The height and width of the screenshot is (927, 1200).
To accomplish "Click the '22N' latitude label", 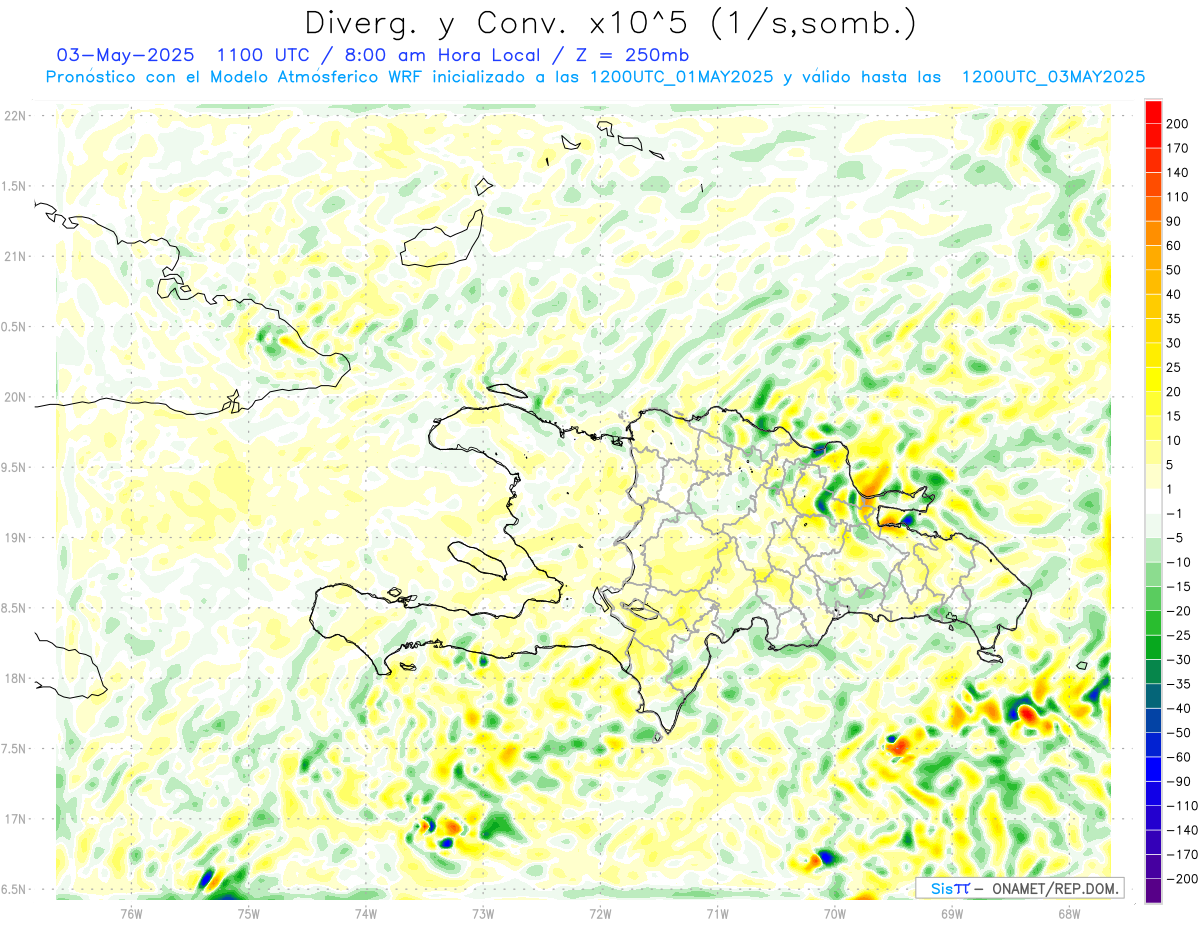I will pyautogui.click(x=14, y=116).
